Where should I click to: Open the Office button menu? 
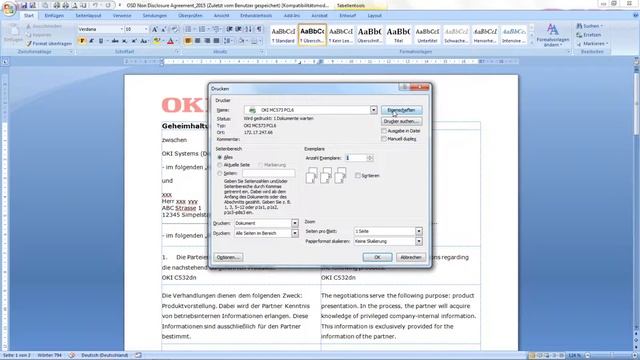click(x=8, y=8)
